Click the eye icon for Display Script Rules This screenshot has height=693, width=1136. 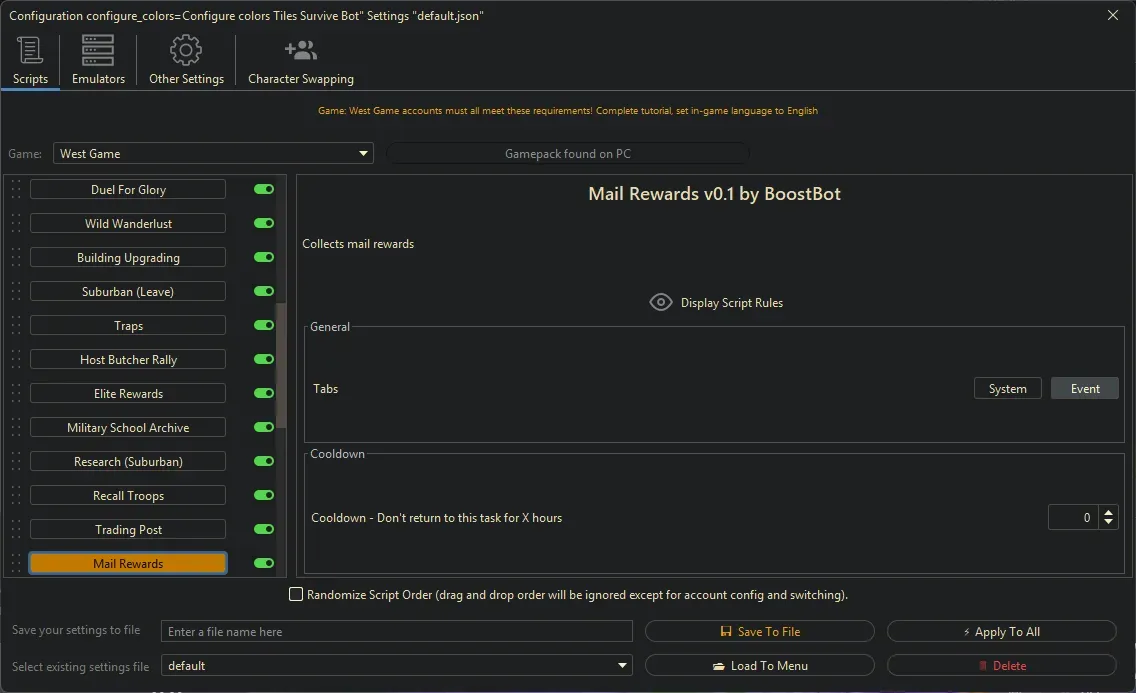point(660,302)
